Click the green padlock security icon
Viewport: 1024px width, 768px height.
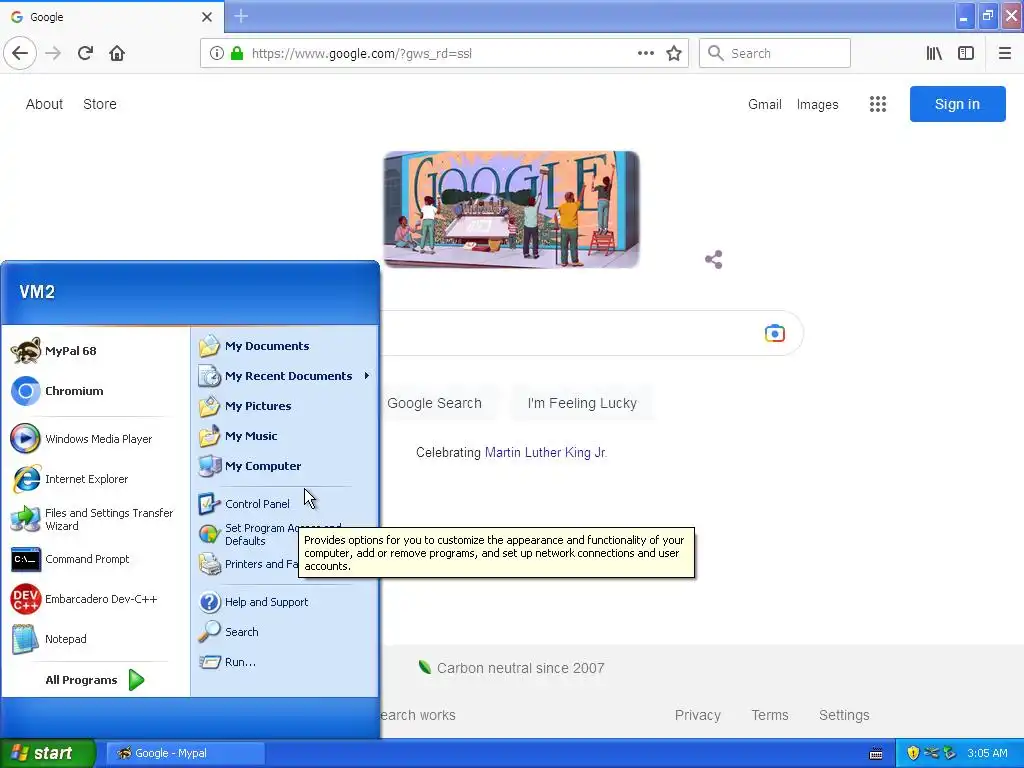click(x=237, y=54)
